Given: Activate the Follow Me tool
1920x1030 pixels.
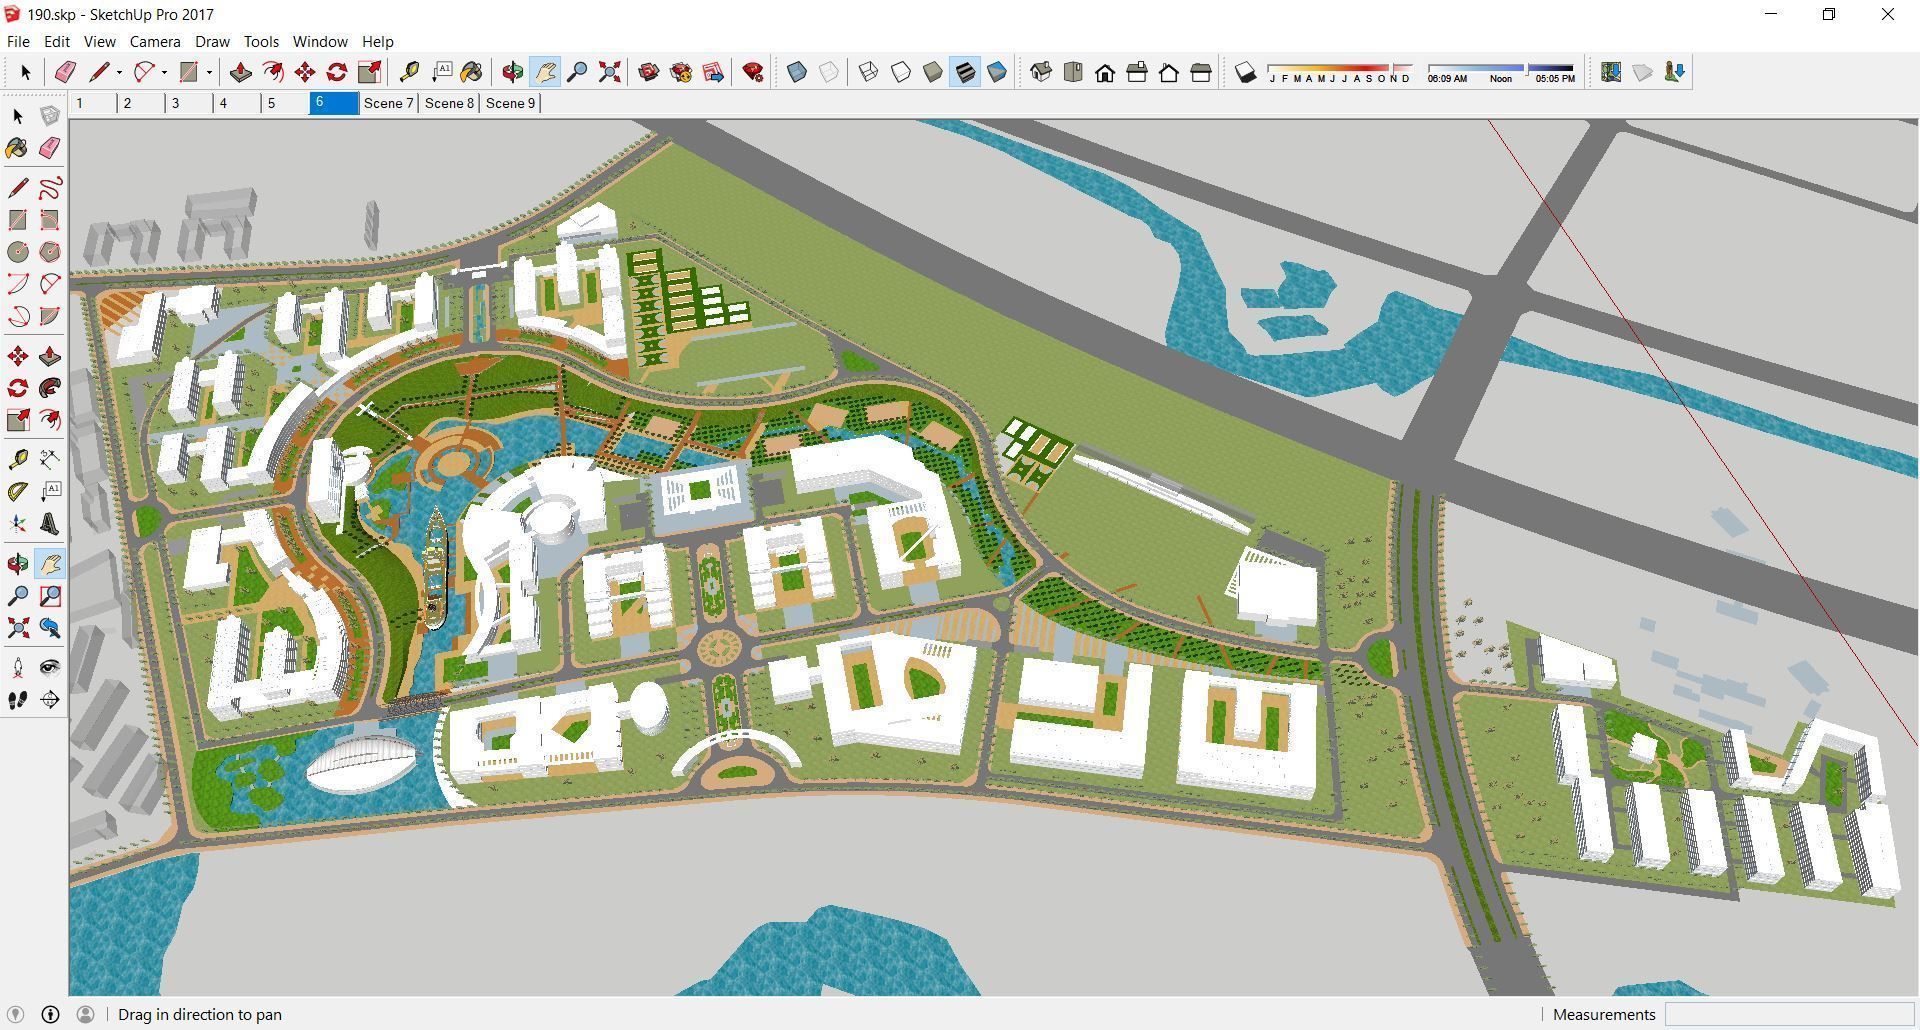Looking at the screenshot, I should point(49,388).
